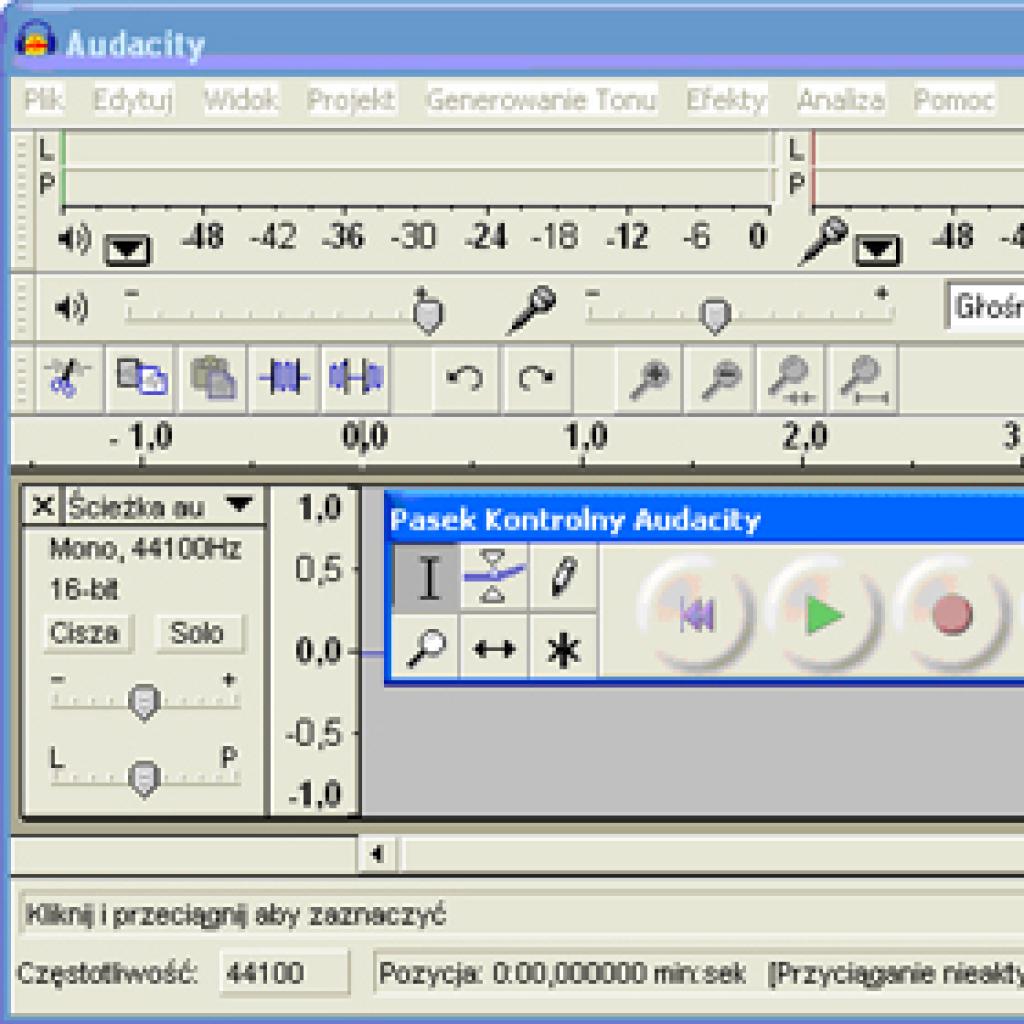Click the horizontal scrollbar left arrow
Image resolution: width=1024 pixels, height=1024 pixels.
[377, 854]
